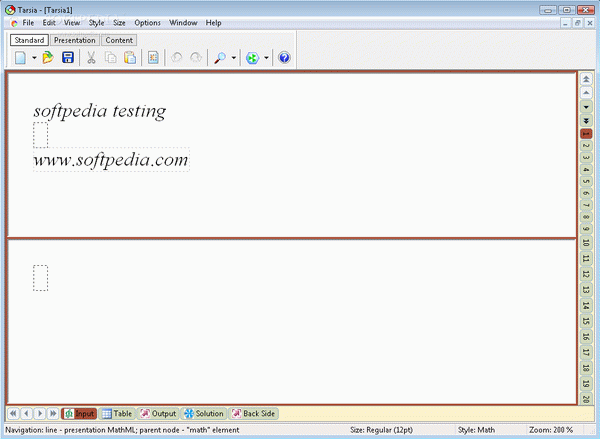Select card number 1 in the side strip
The width and height of the screenshot is (600, 439).
coord(586,134)
